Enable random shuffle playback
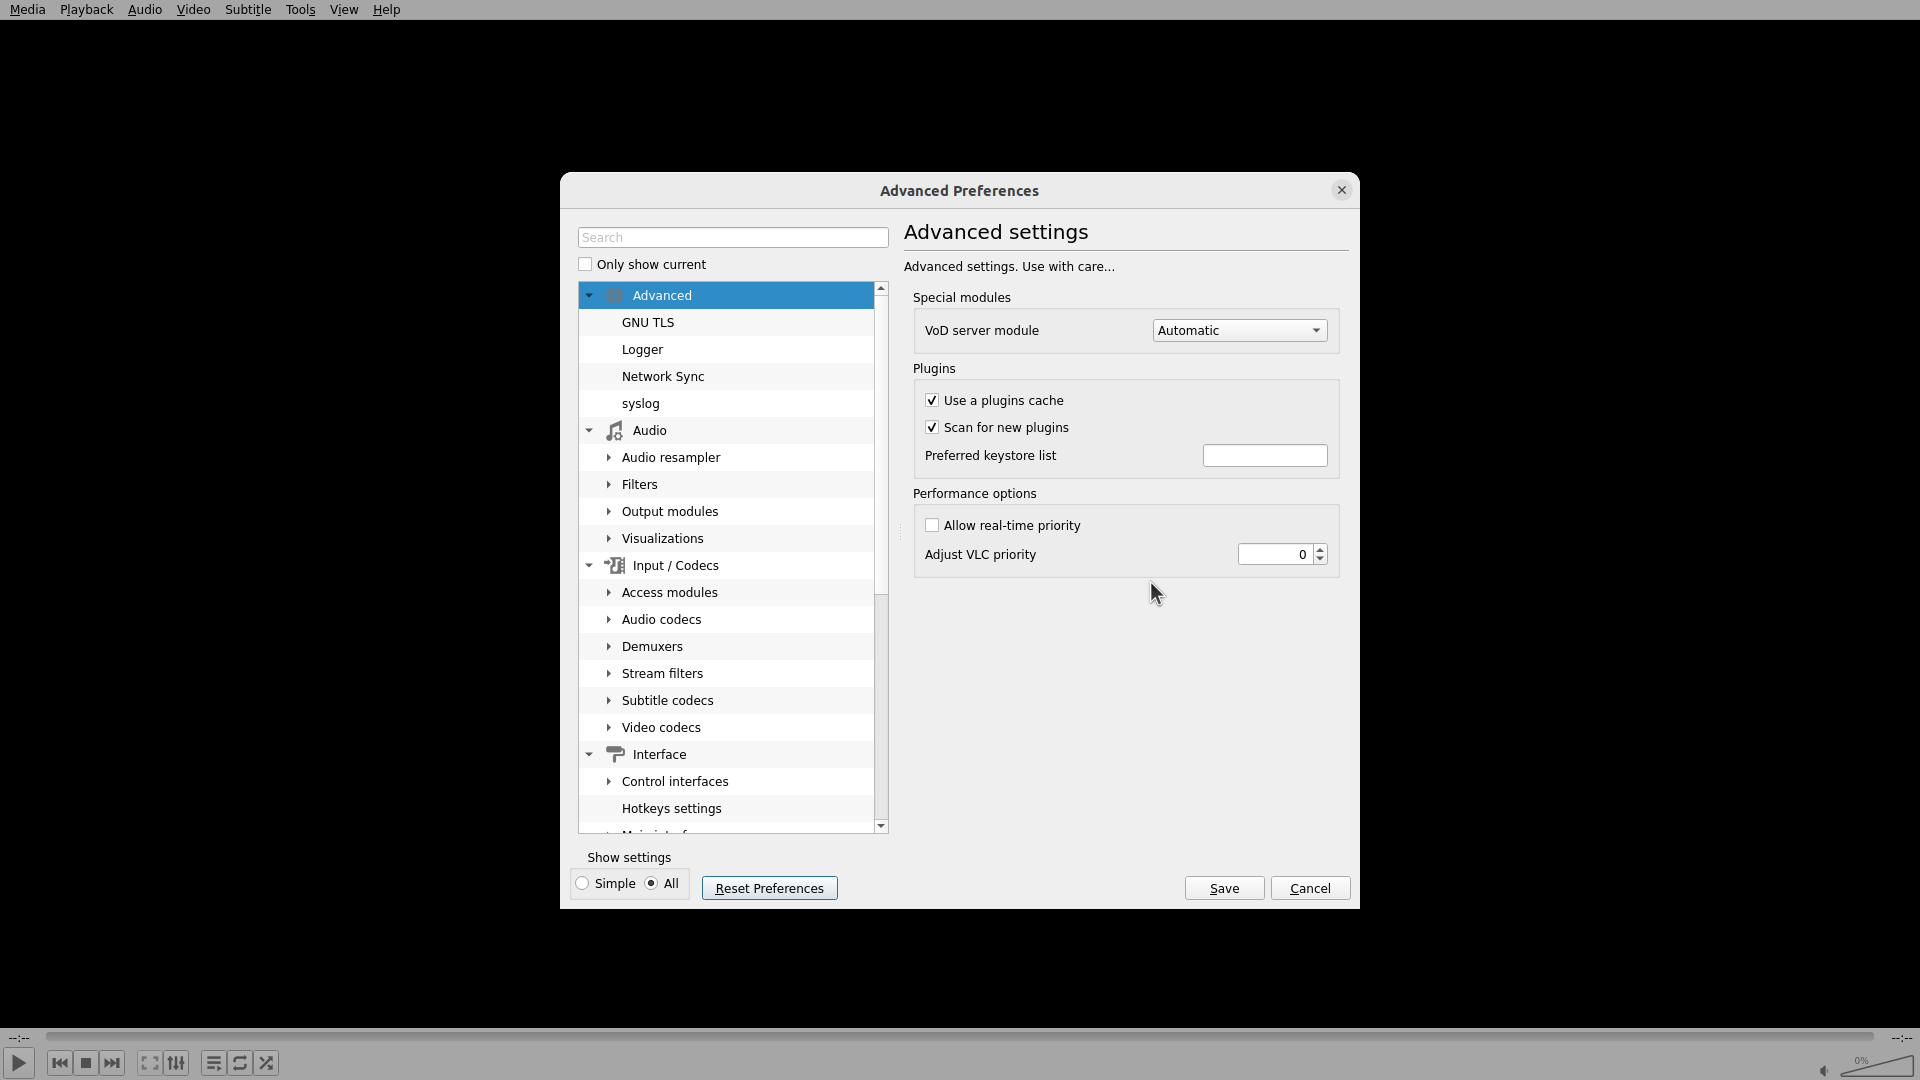The height and width of the screenshot is (1080, 1920). click(x=266, y=1063)
